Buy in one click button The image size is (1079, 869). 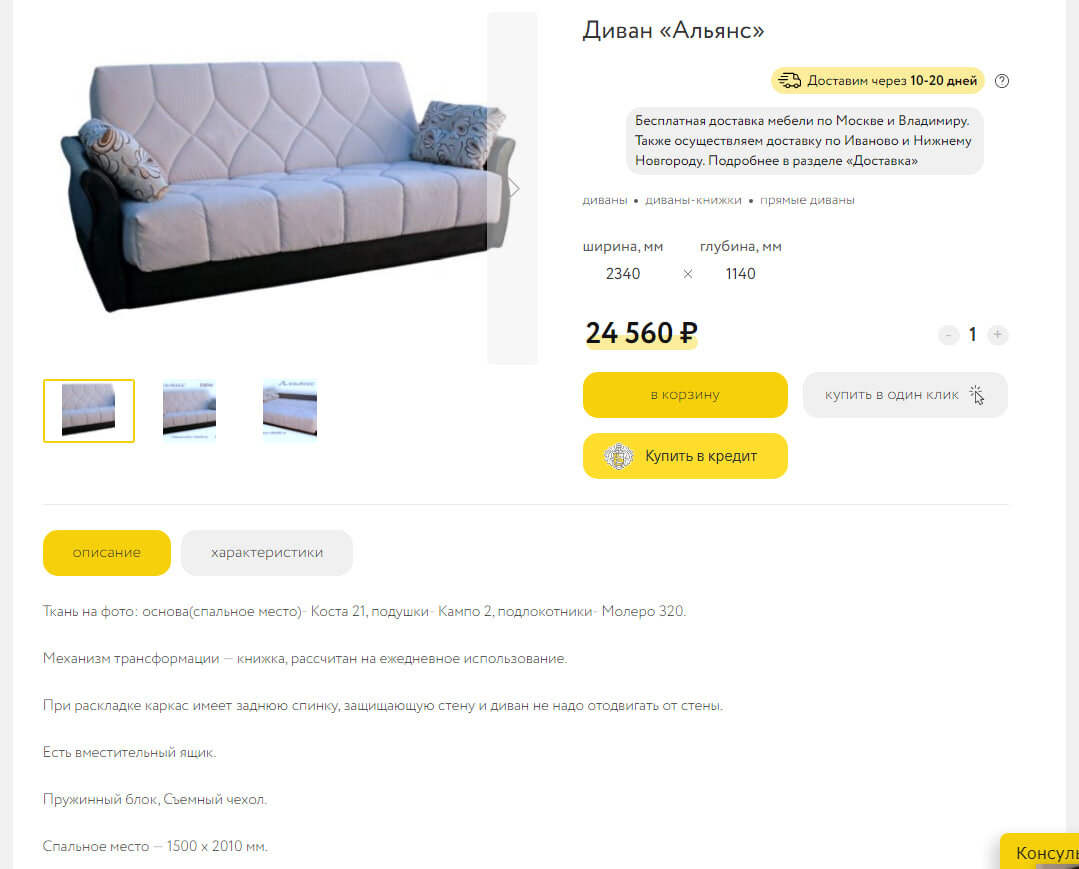(905, 395)
